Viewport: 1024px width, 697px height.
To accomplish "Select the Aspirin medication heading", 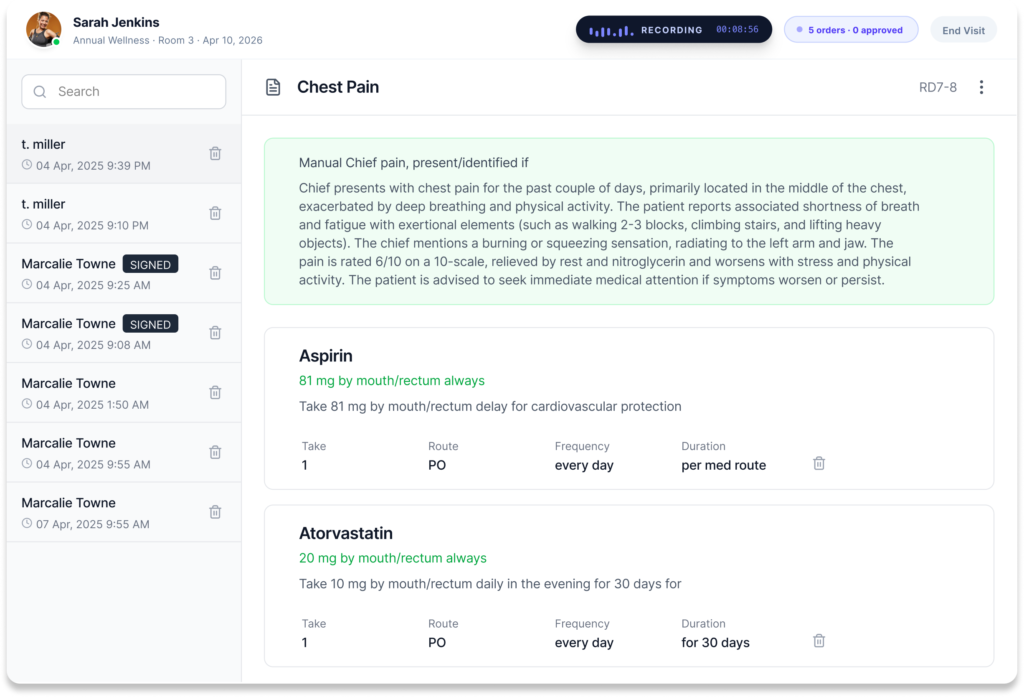I will (325, 356).
